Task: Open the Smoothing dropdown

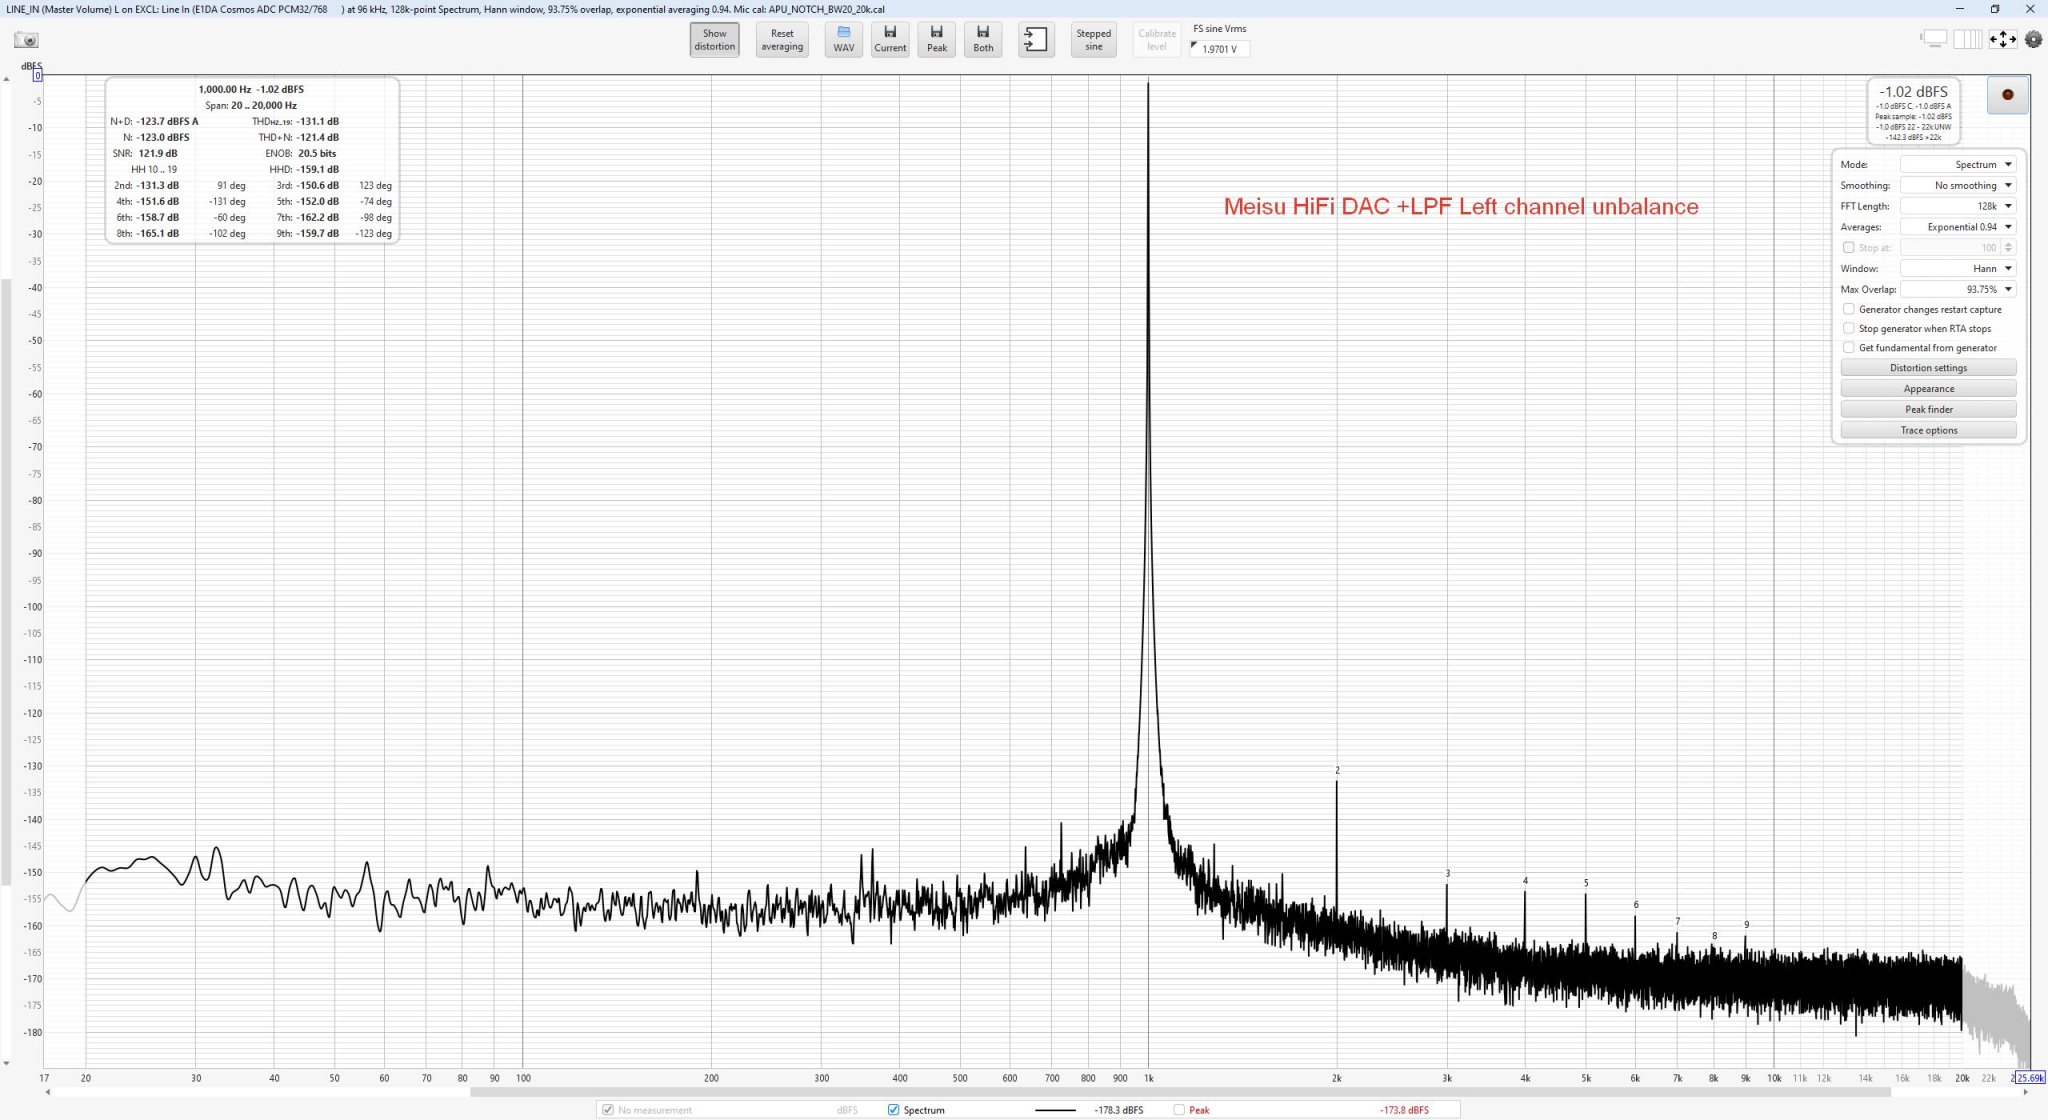Action: click(x=1958, y=185)
